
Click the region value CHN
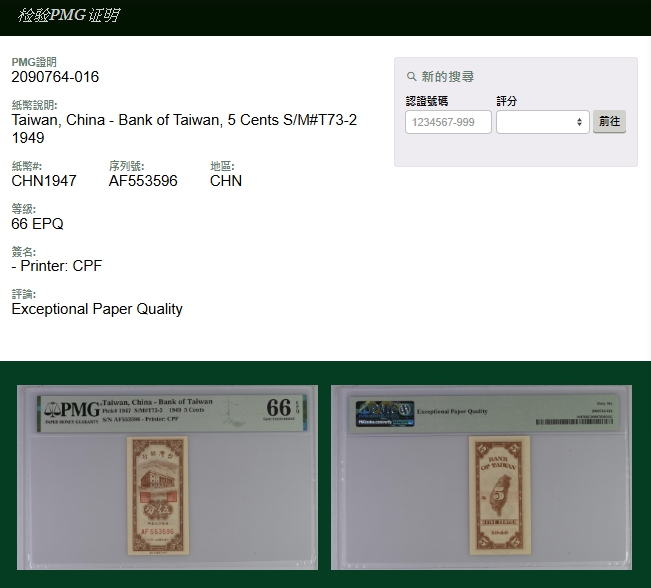click(226, 181)
